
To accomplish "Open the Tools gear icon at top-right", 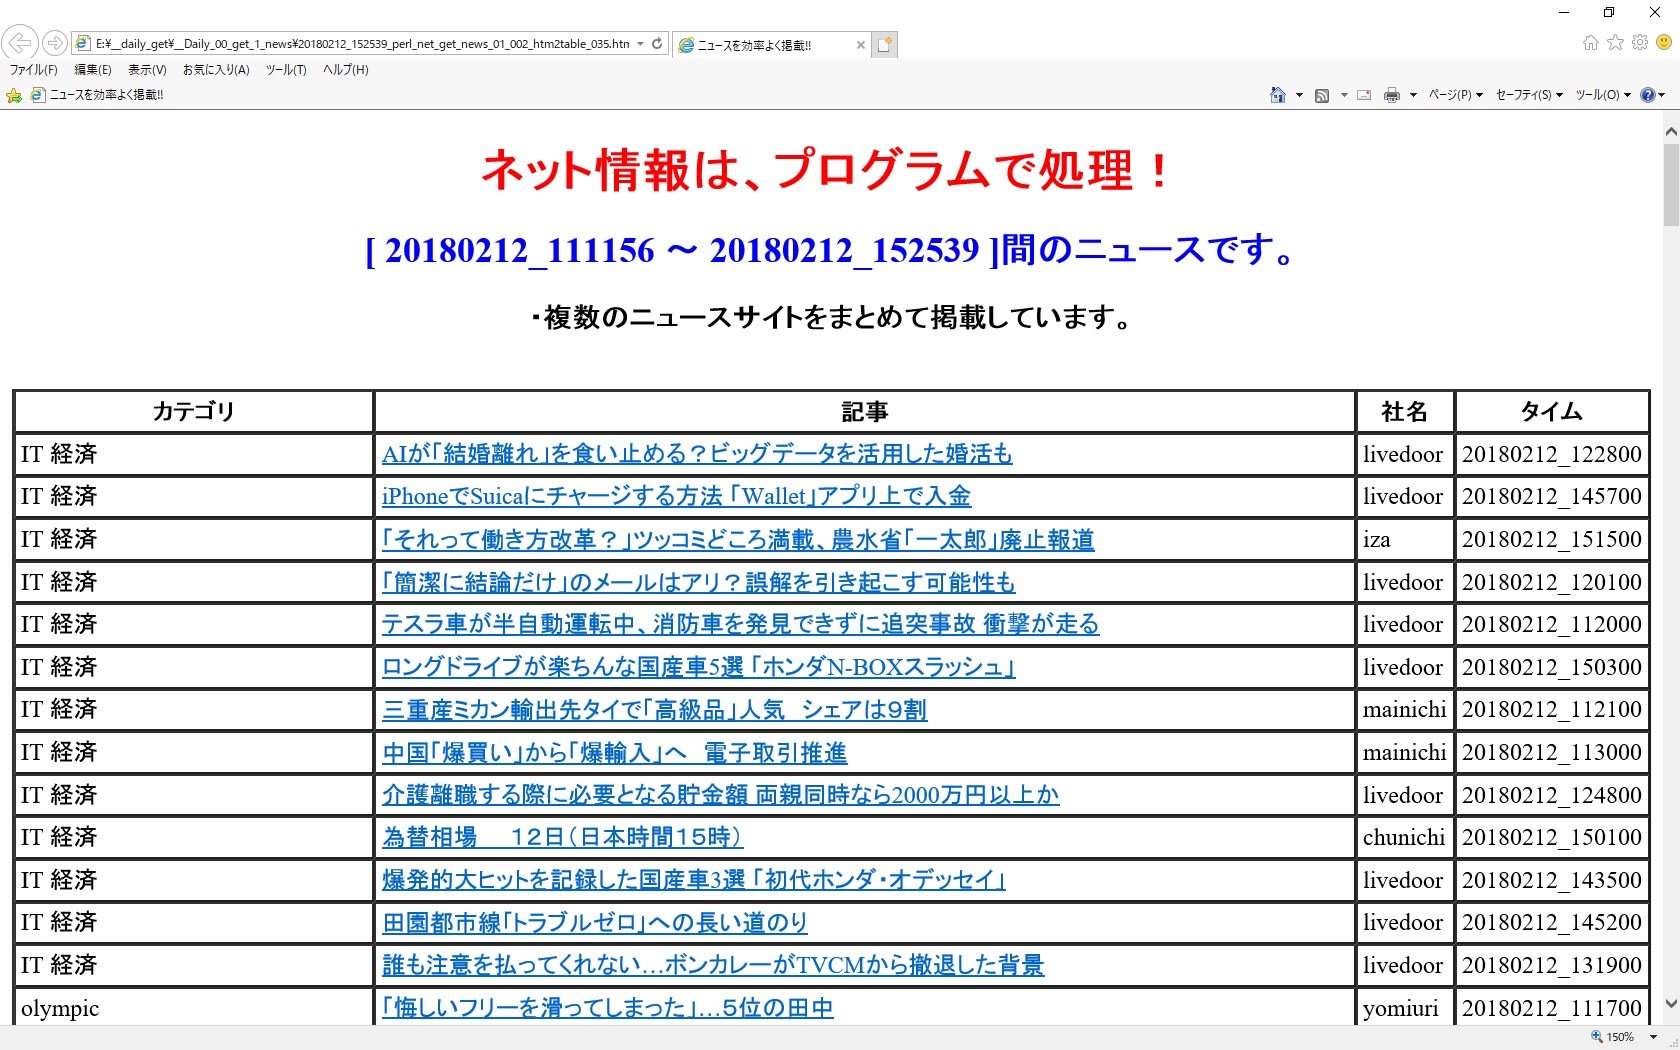I will point(1640,42).
